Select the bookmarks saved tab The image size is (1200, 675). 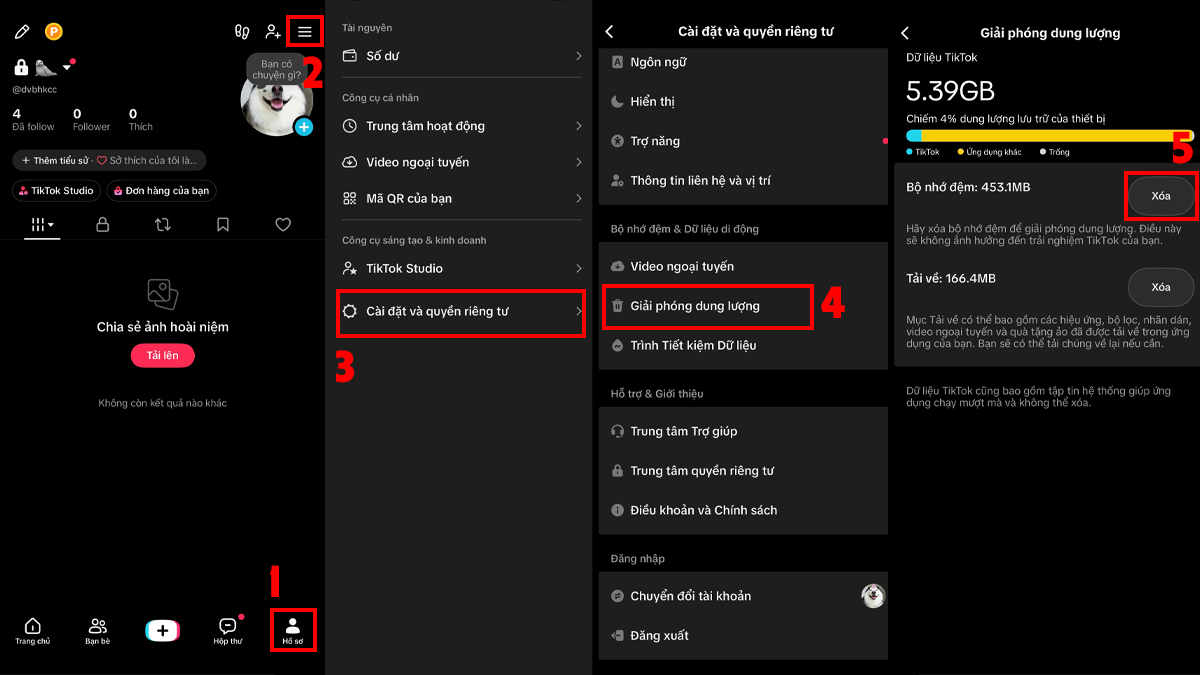(x=223, y=225)
